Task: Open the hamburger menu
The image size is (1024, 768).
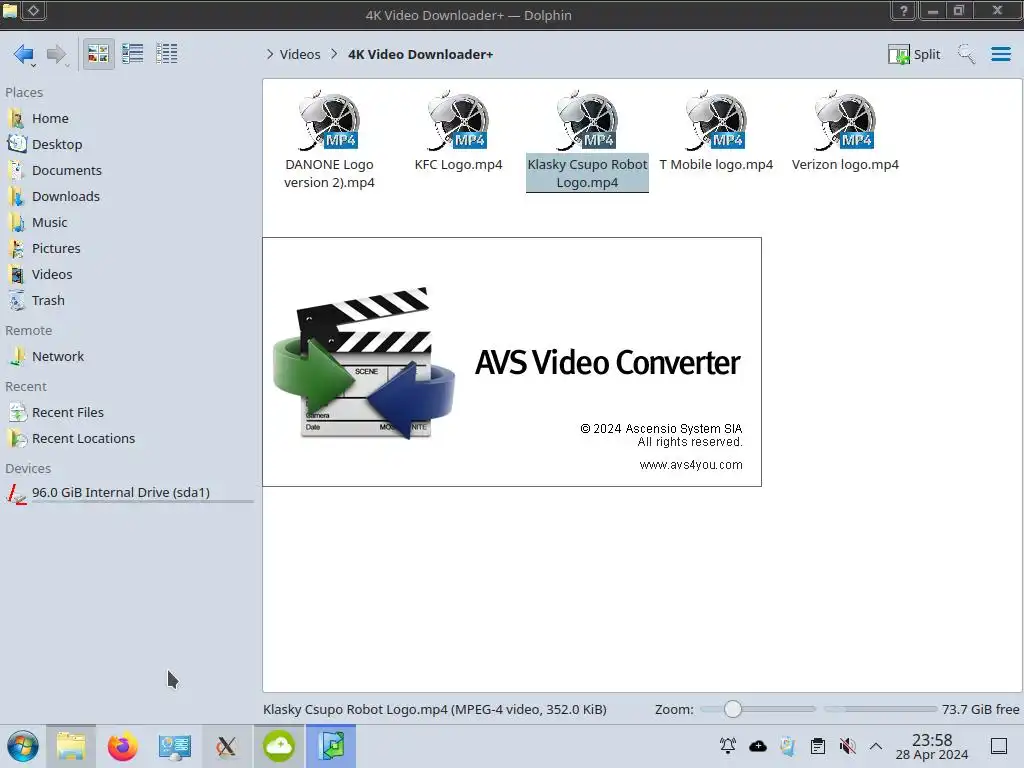Action: [x=1000, y=54]
